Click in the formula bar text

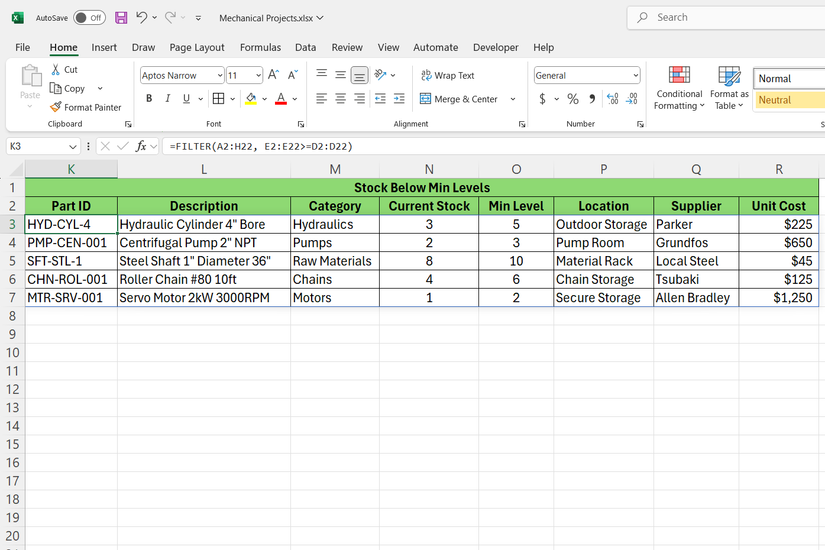click(261, 146)
